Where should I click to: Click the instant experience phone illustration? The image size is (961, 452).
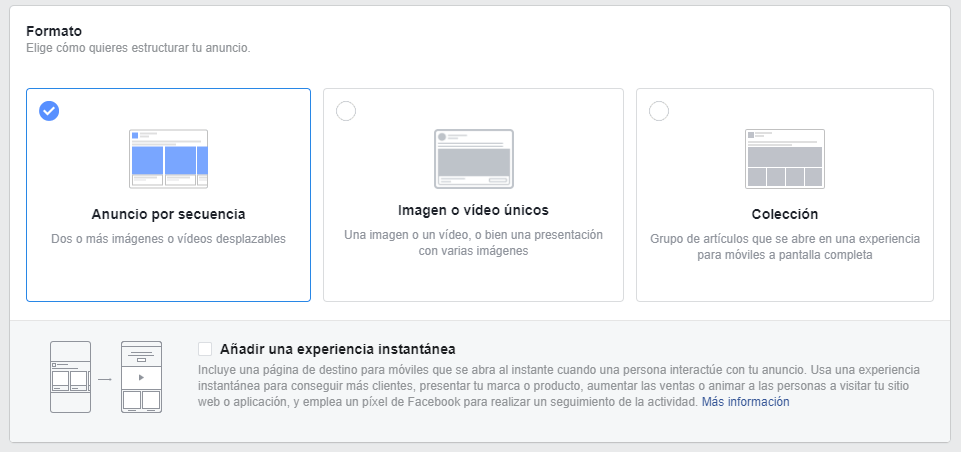[x=106, y=377]
